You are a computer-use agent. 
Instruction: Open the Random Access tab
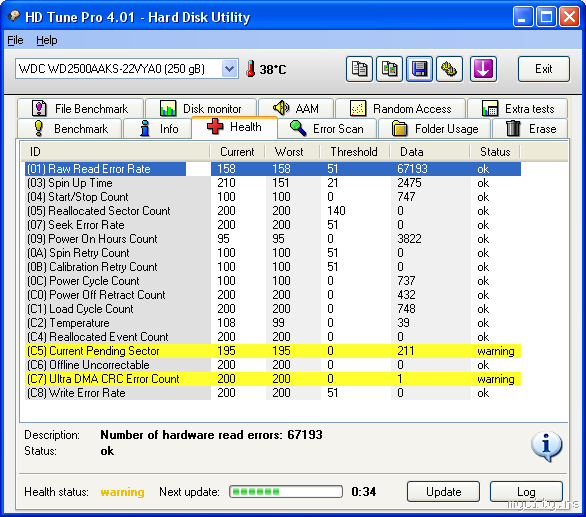[x=401, y=108]
